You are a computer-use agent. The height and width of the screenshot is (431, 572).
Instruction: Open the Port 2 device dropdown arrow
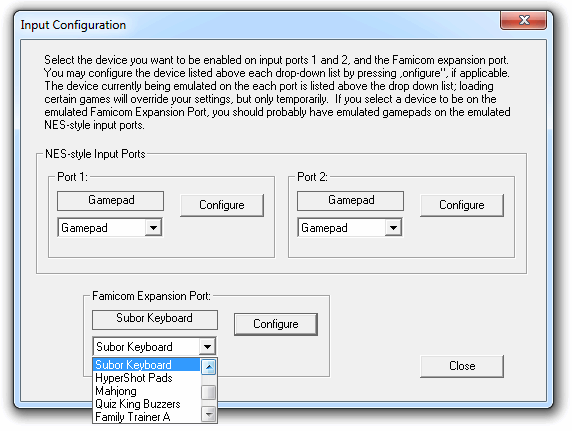[393, 228]
